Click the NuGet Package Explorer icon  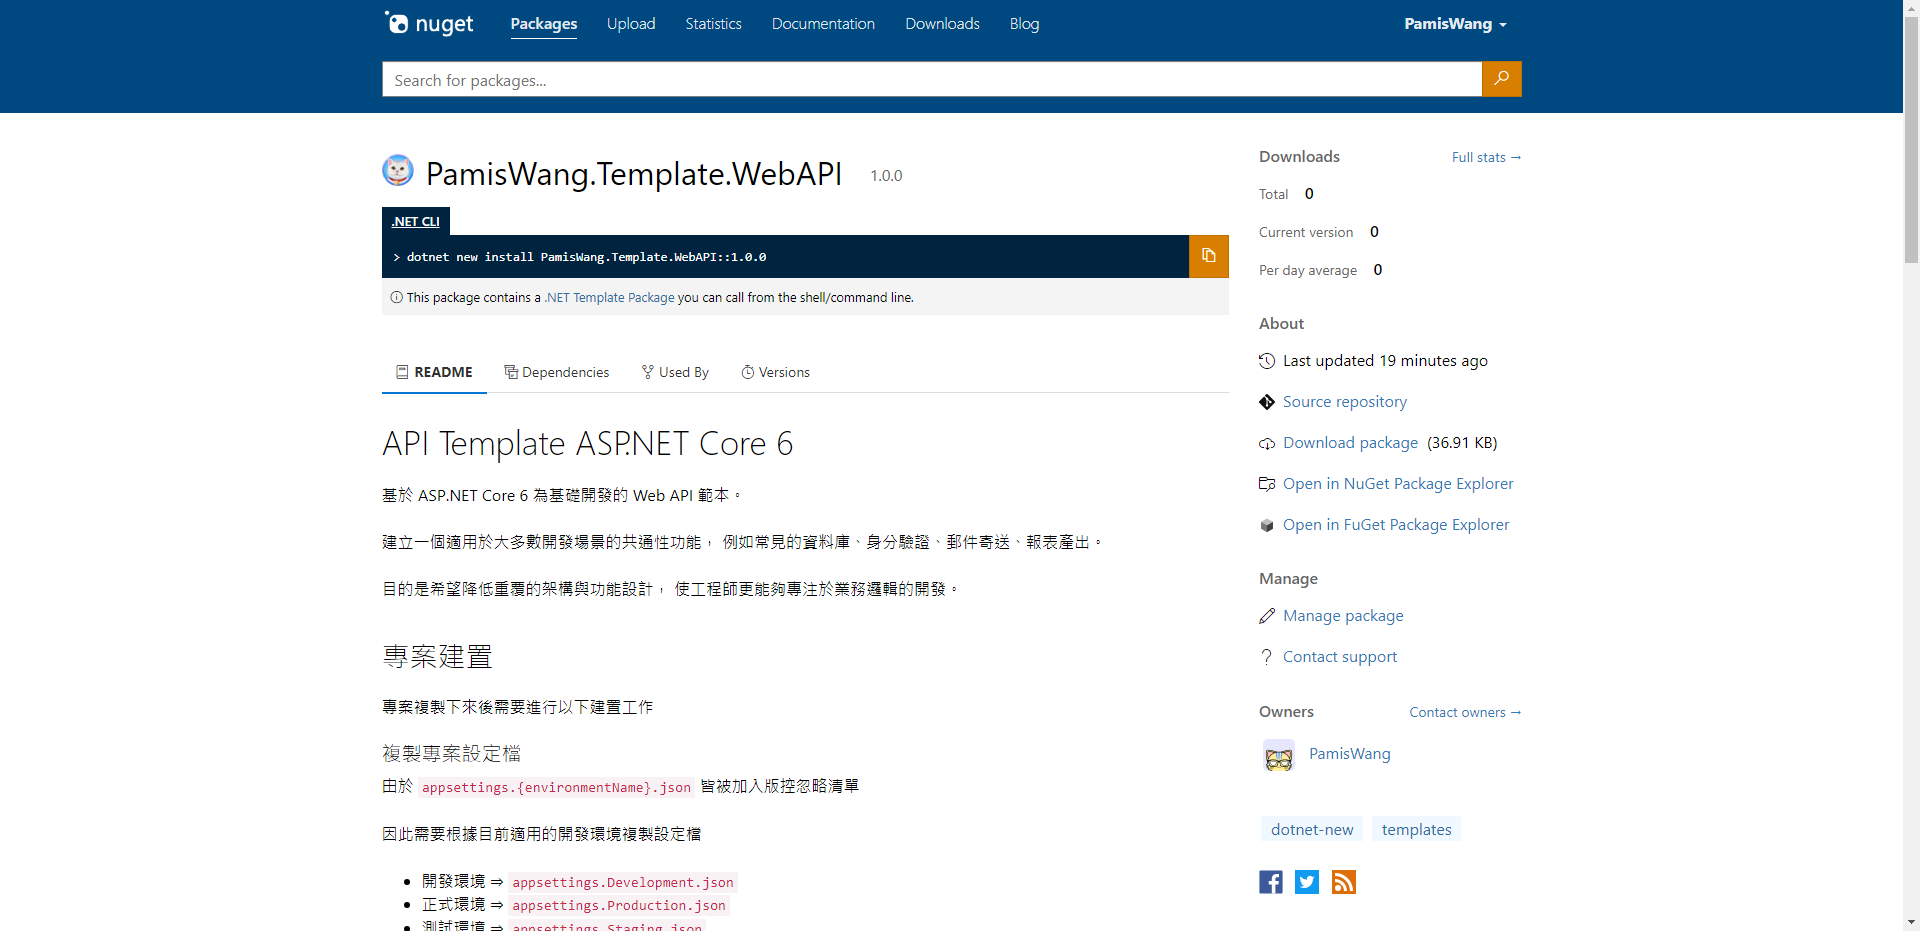(x=1267, y=484)
